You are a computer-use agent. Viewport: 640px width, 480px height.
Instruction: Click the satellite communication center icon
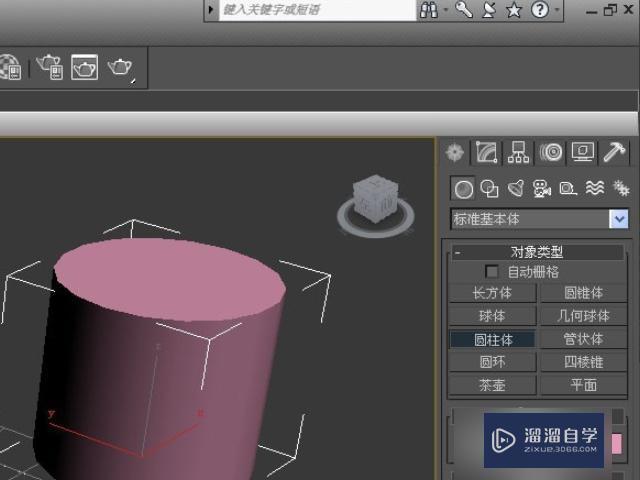point(489,9)
